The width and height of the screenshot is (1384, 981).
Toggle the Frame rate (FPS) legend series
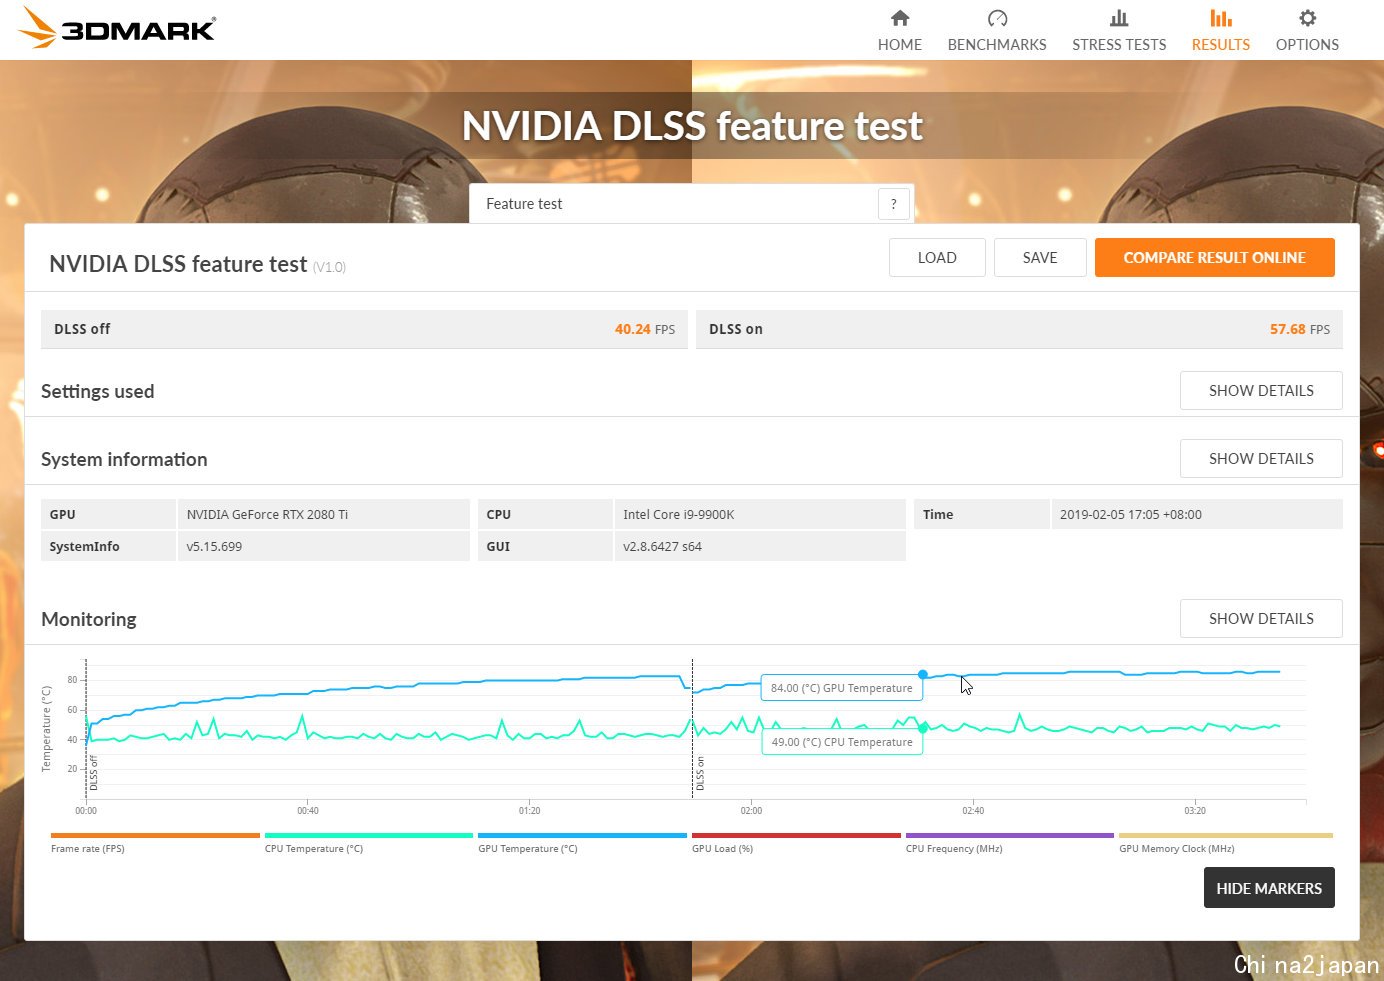click(155, 842)
